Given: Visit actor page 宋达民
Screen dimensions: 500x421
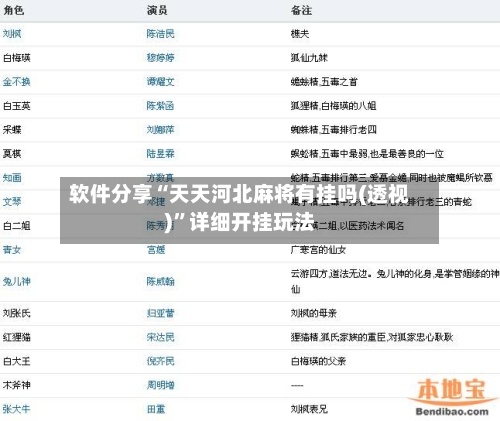Looking at the screenshot, I should point(160,337).
